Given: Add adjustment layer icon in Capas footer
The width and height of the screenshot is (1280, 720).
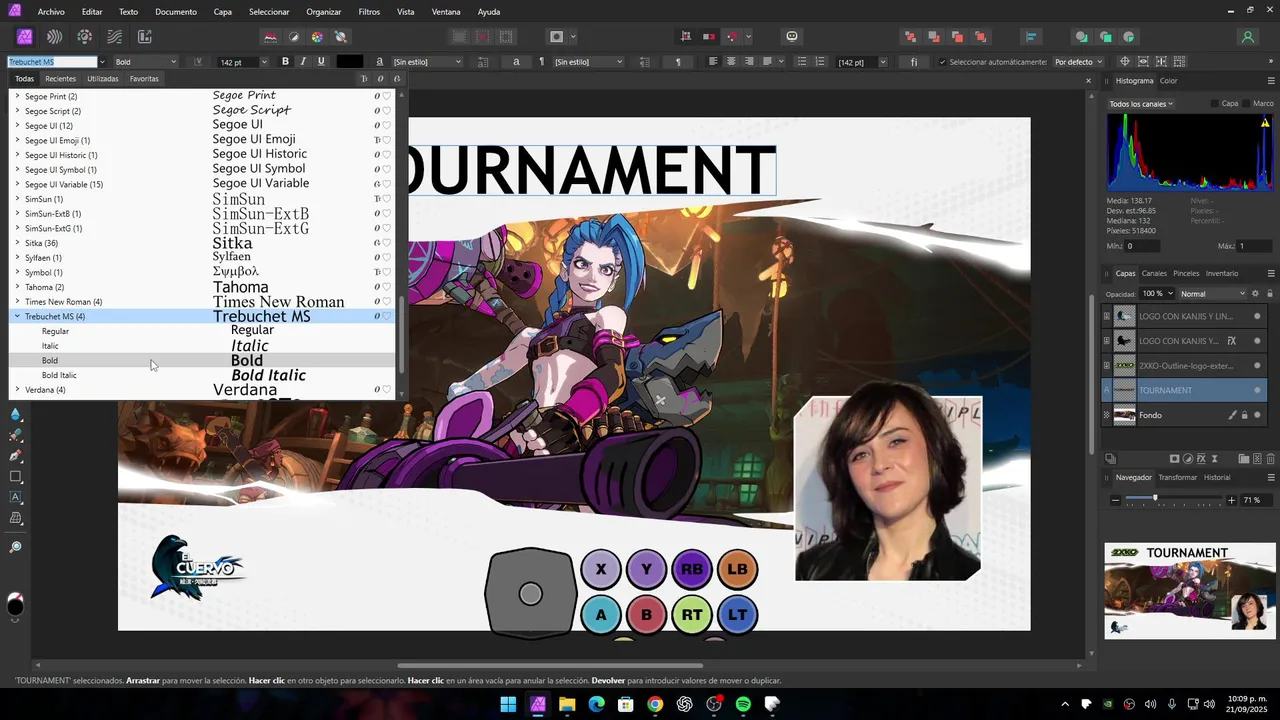Looking at the screenshot, I should [x=1188, y=459].
